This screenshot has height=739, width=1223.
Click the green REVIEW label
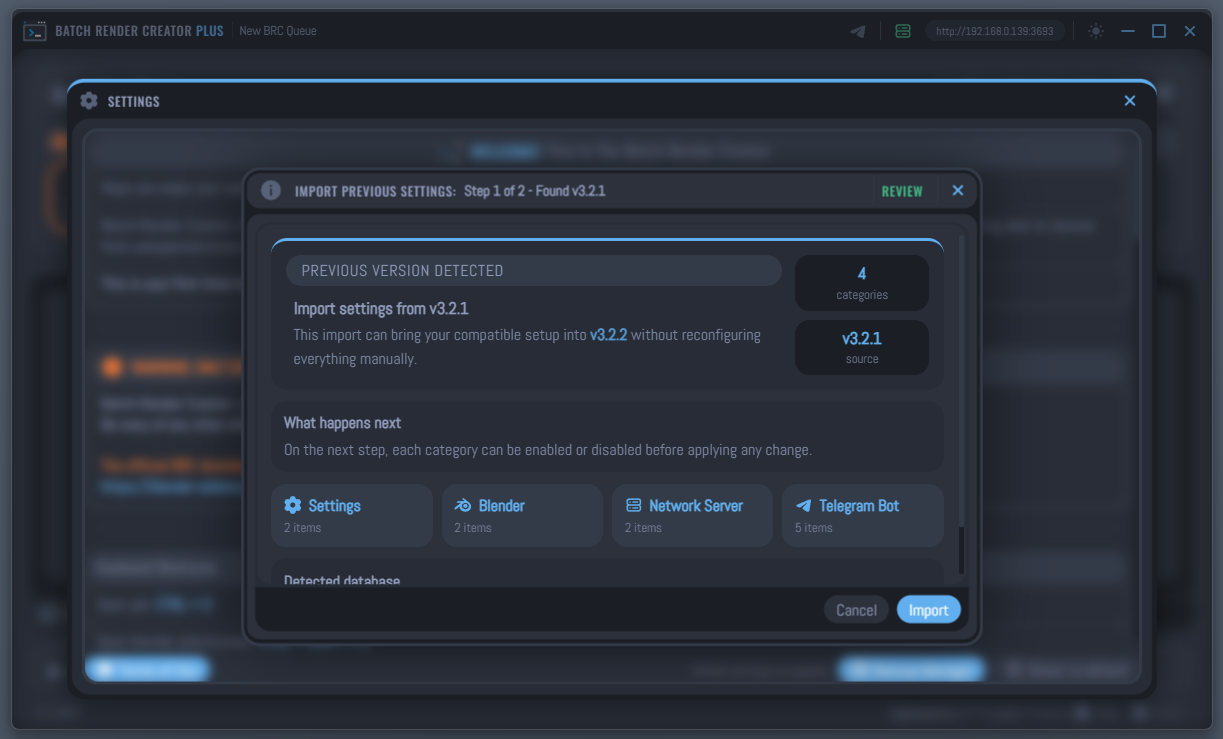(902, 191)
